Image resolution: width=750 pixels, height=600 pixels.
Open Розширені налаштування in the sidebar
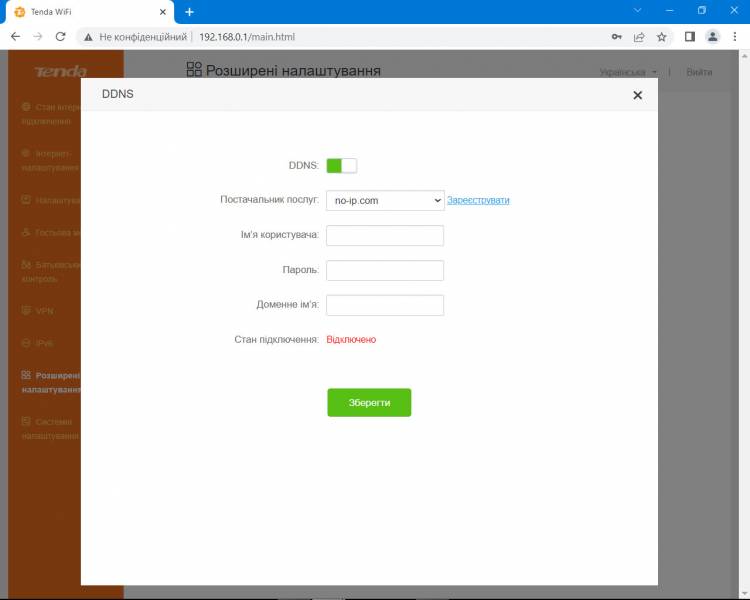pos(51,382)
